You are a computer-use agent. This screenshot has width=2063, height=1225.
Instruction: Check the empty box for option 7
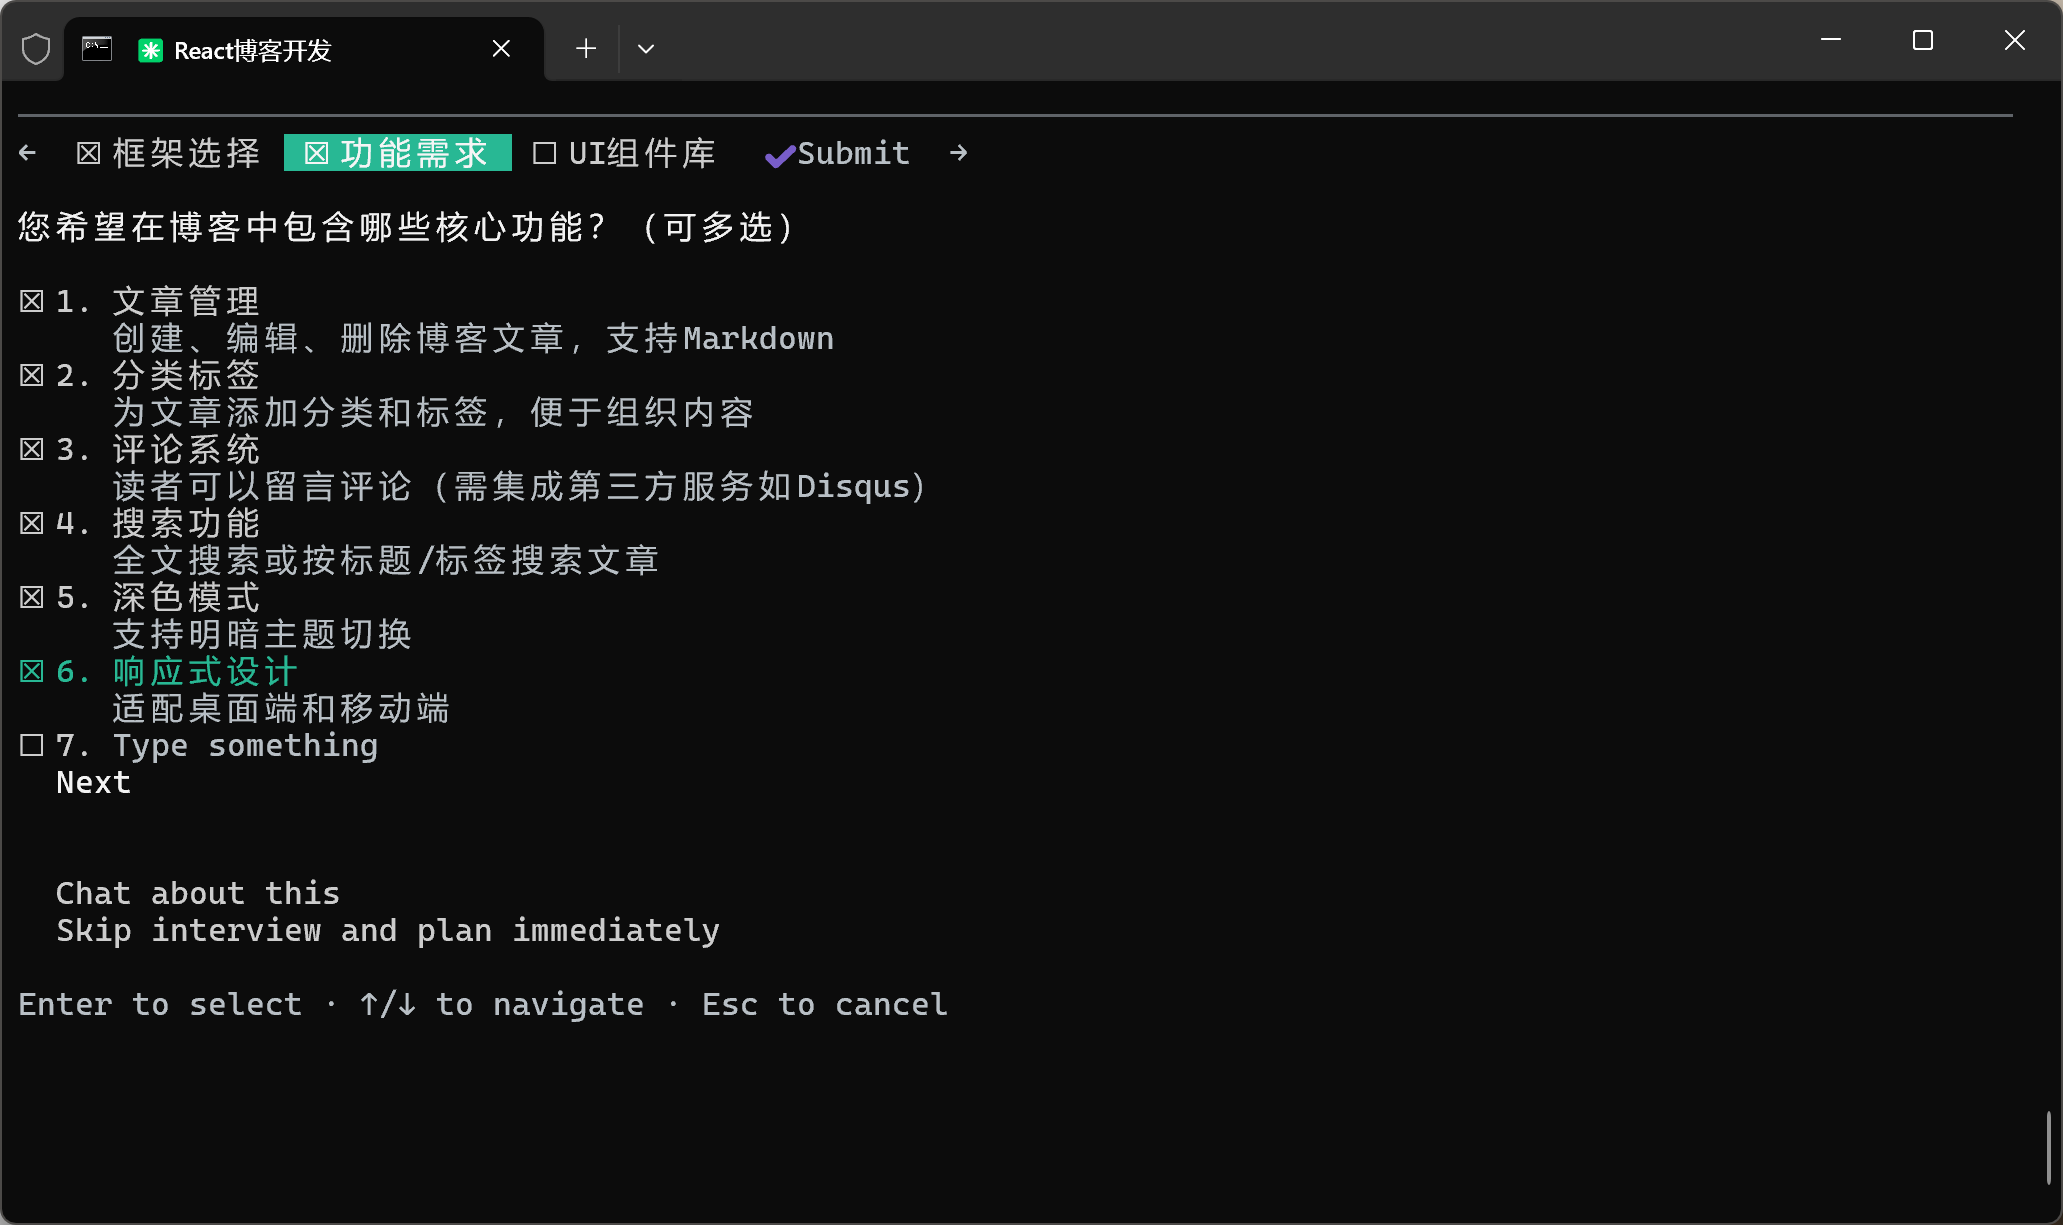pyautogui.click(x=32, y=745)
